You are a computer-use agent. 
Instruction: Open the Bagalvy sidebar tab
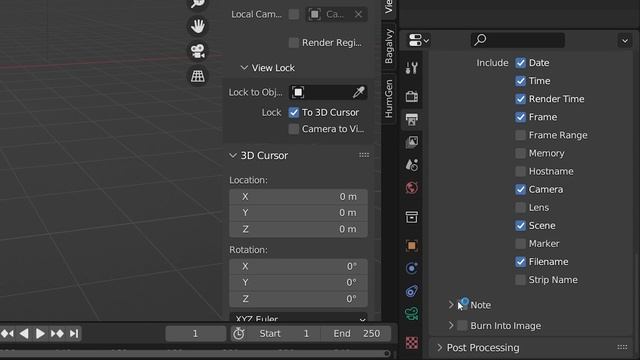coord(389,46)
